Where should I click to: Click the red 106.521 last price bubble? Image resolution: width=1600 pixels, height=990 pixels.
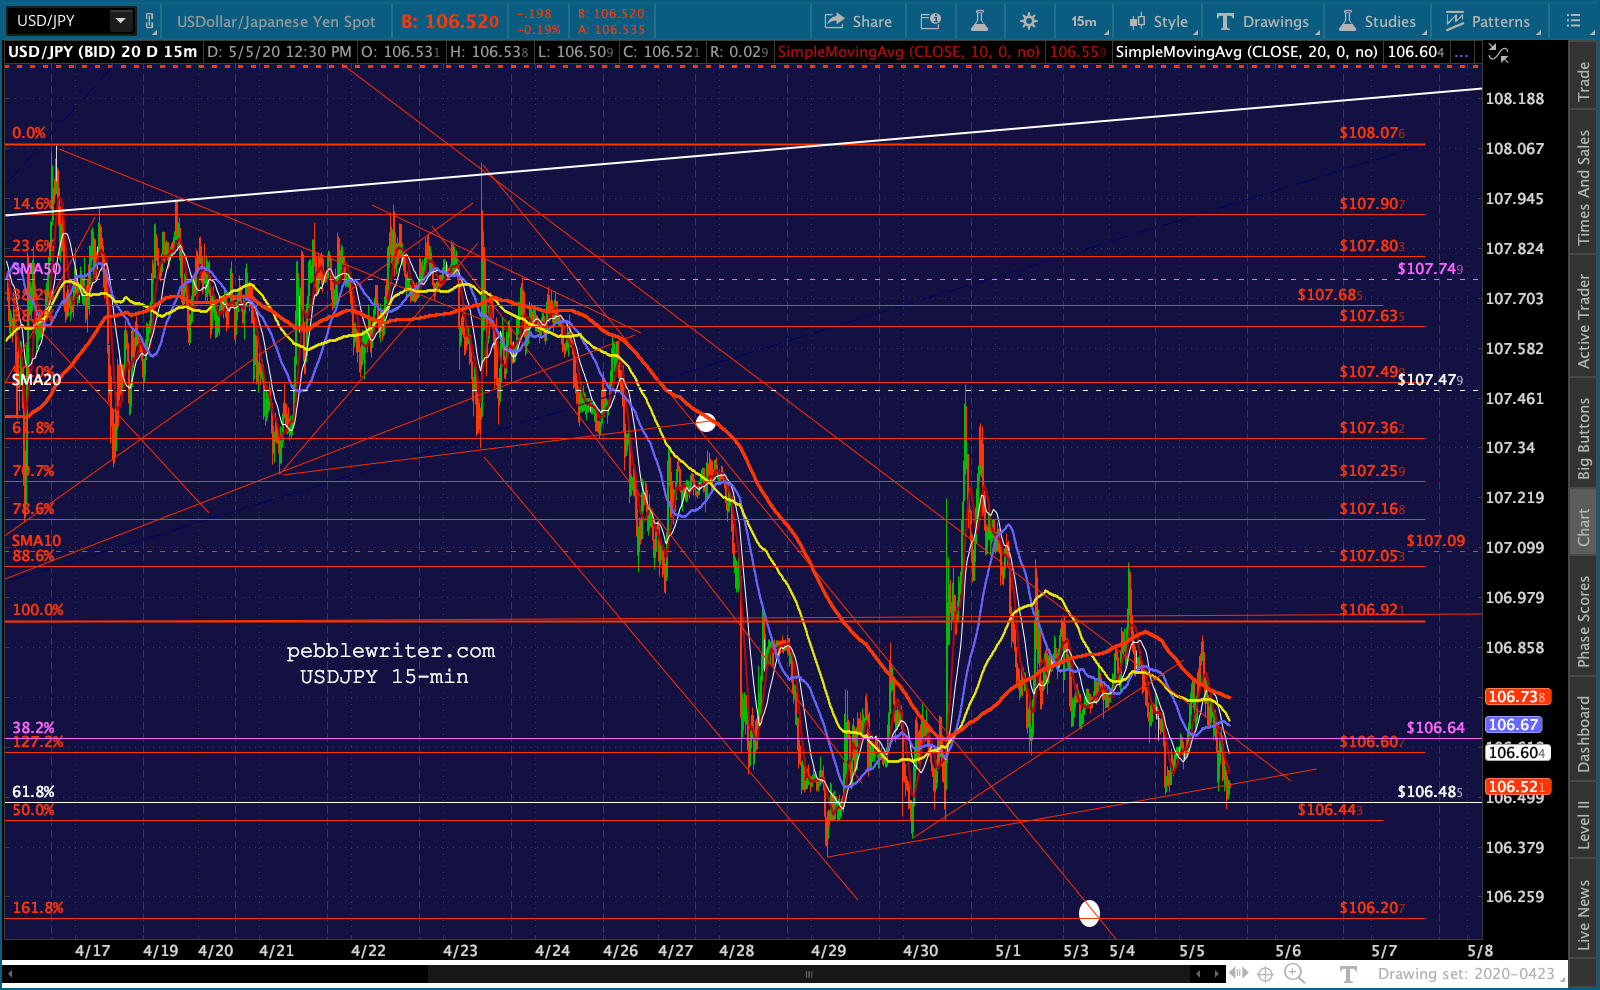pyautogui.click(x=1517, y=787)
